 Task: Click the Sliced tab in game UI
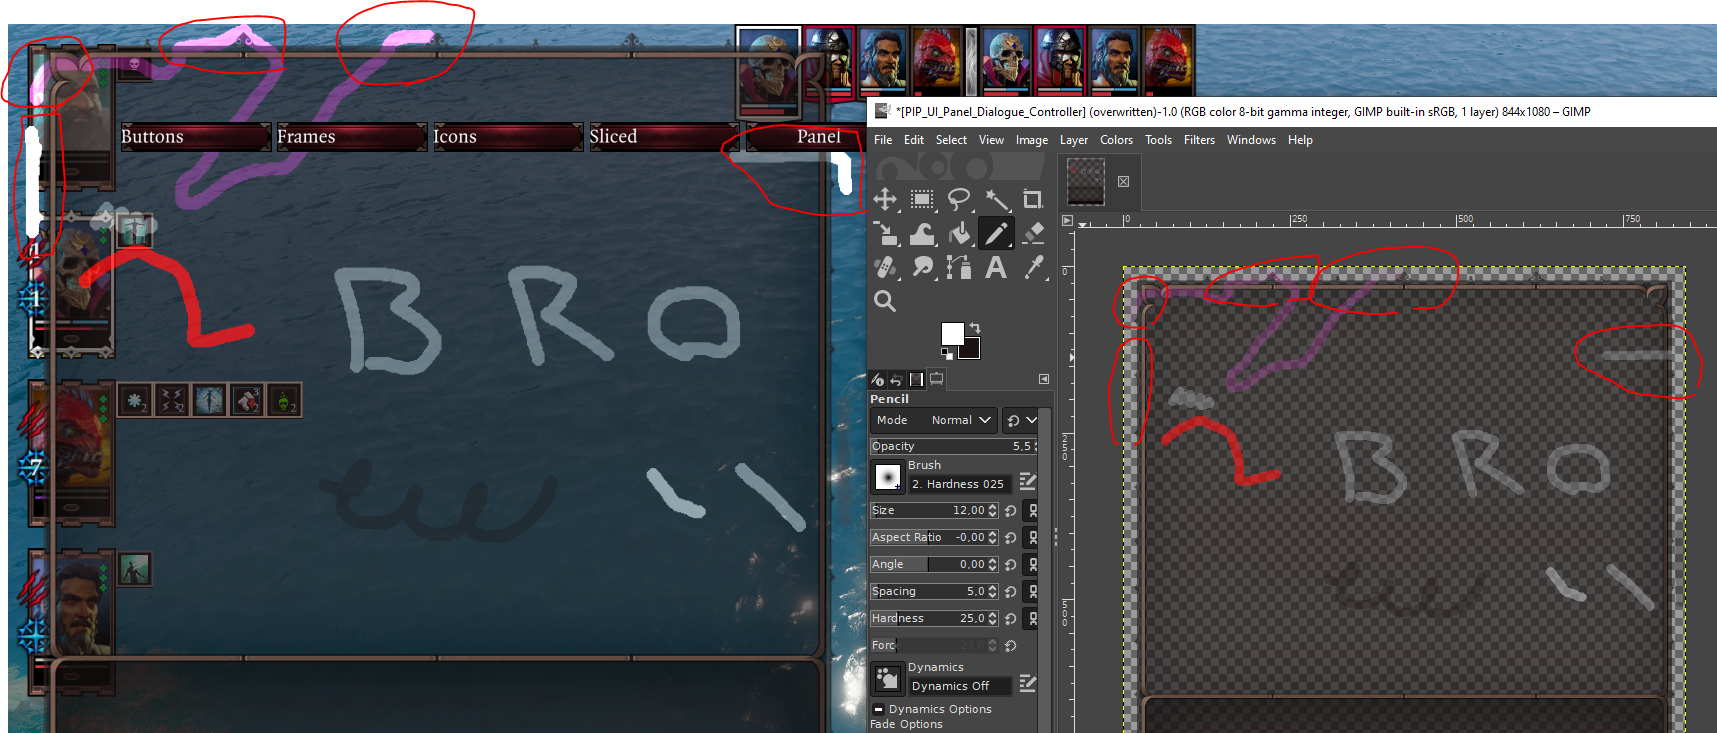(663, 137)
